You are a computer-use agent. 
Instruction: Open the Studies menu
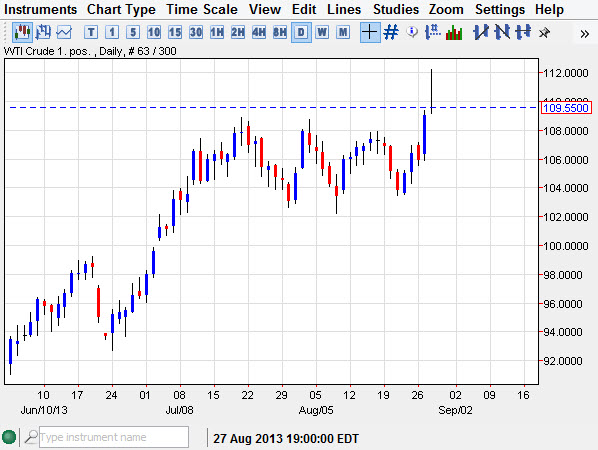[396, 9]
